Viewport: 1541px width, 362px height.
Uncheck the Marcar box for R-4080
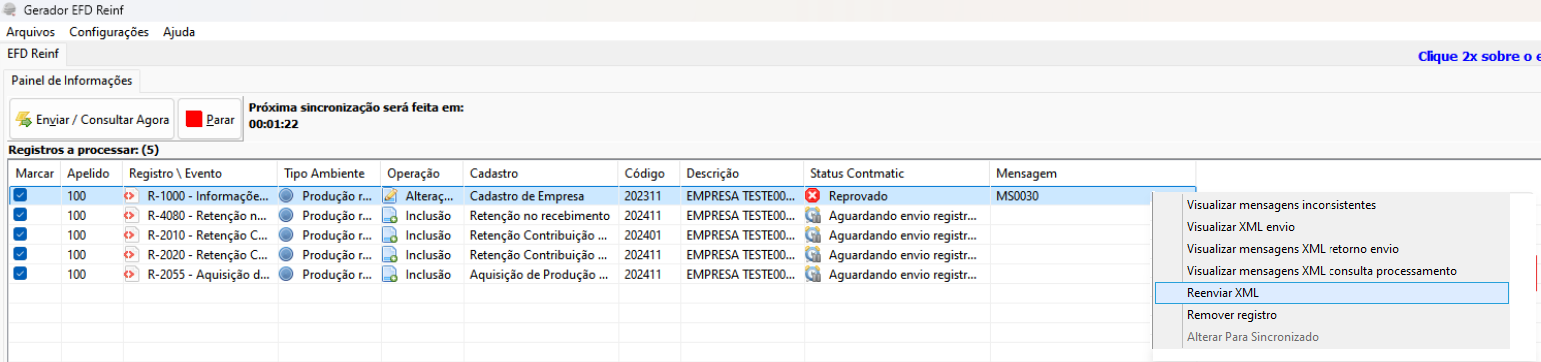[x=20, y=215]
